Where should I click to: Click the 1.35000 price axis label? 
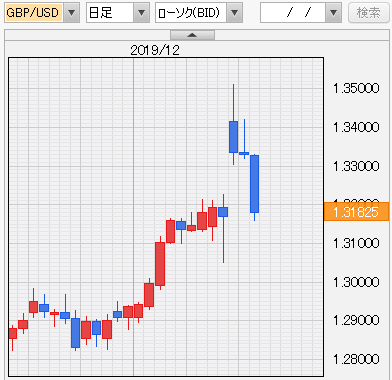click(x=356, y=88)
